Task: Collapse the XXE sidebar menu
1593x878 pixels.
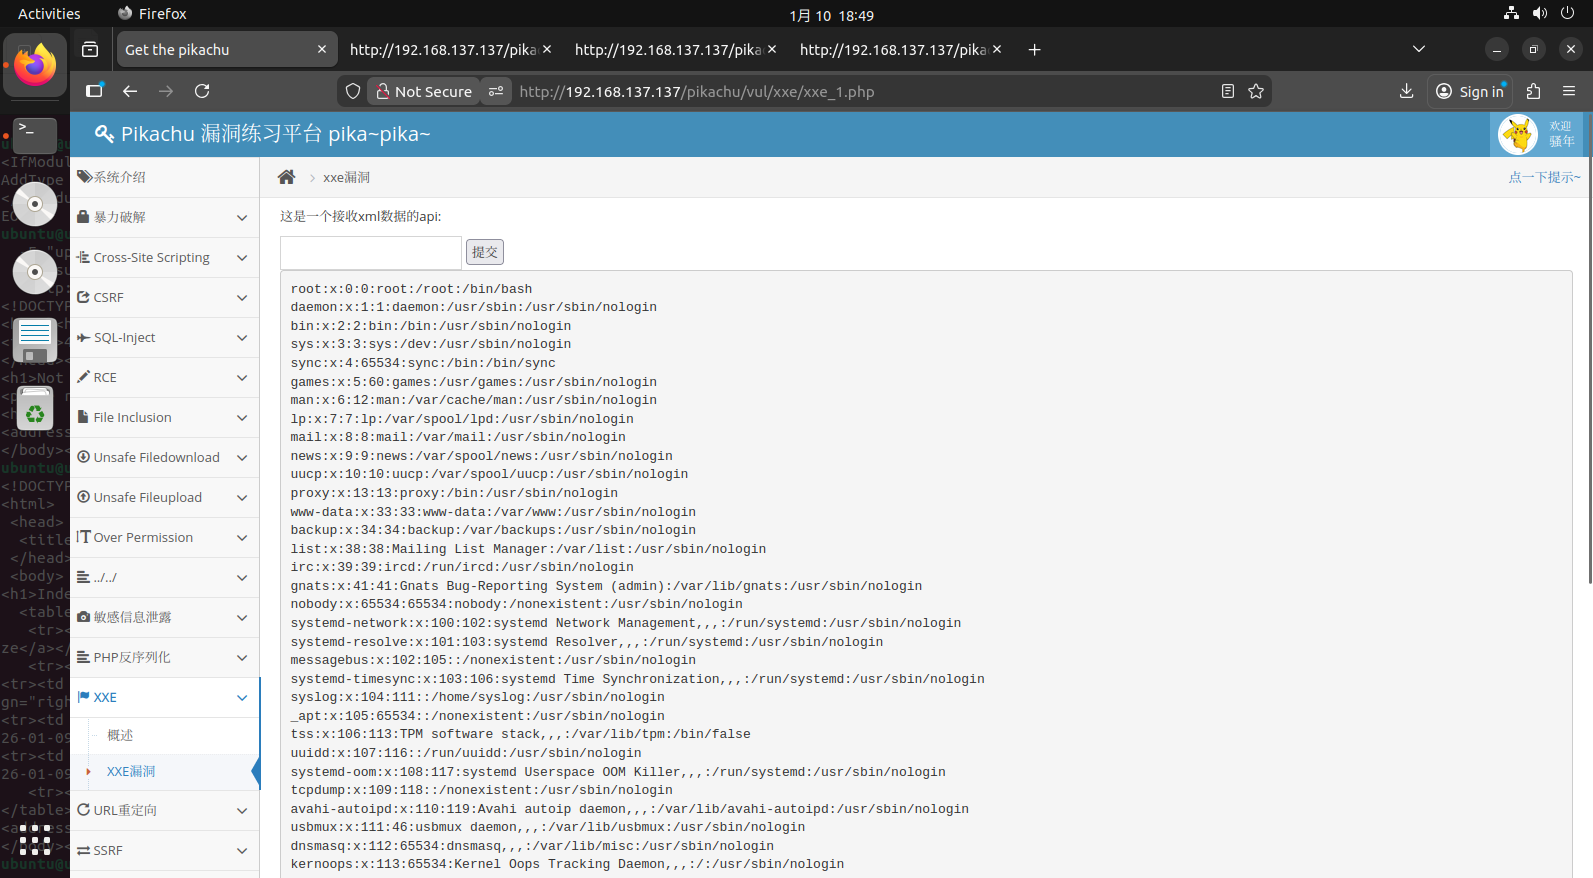Action: coord(165,697)
